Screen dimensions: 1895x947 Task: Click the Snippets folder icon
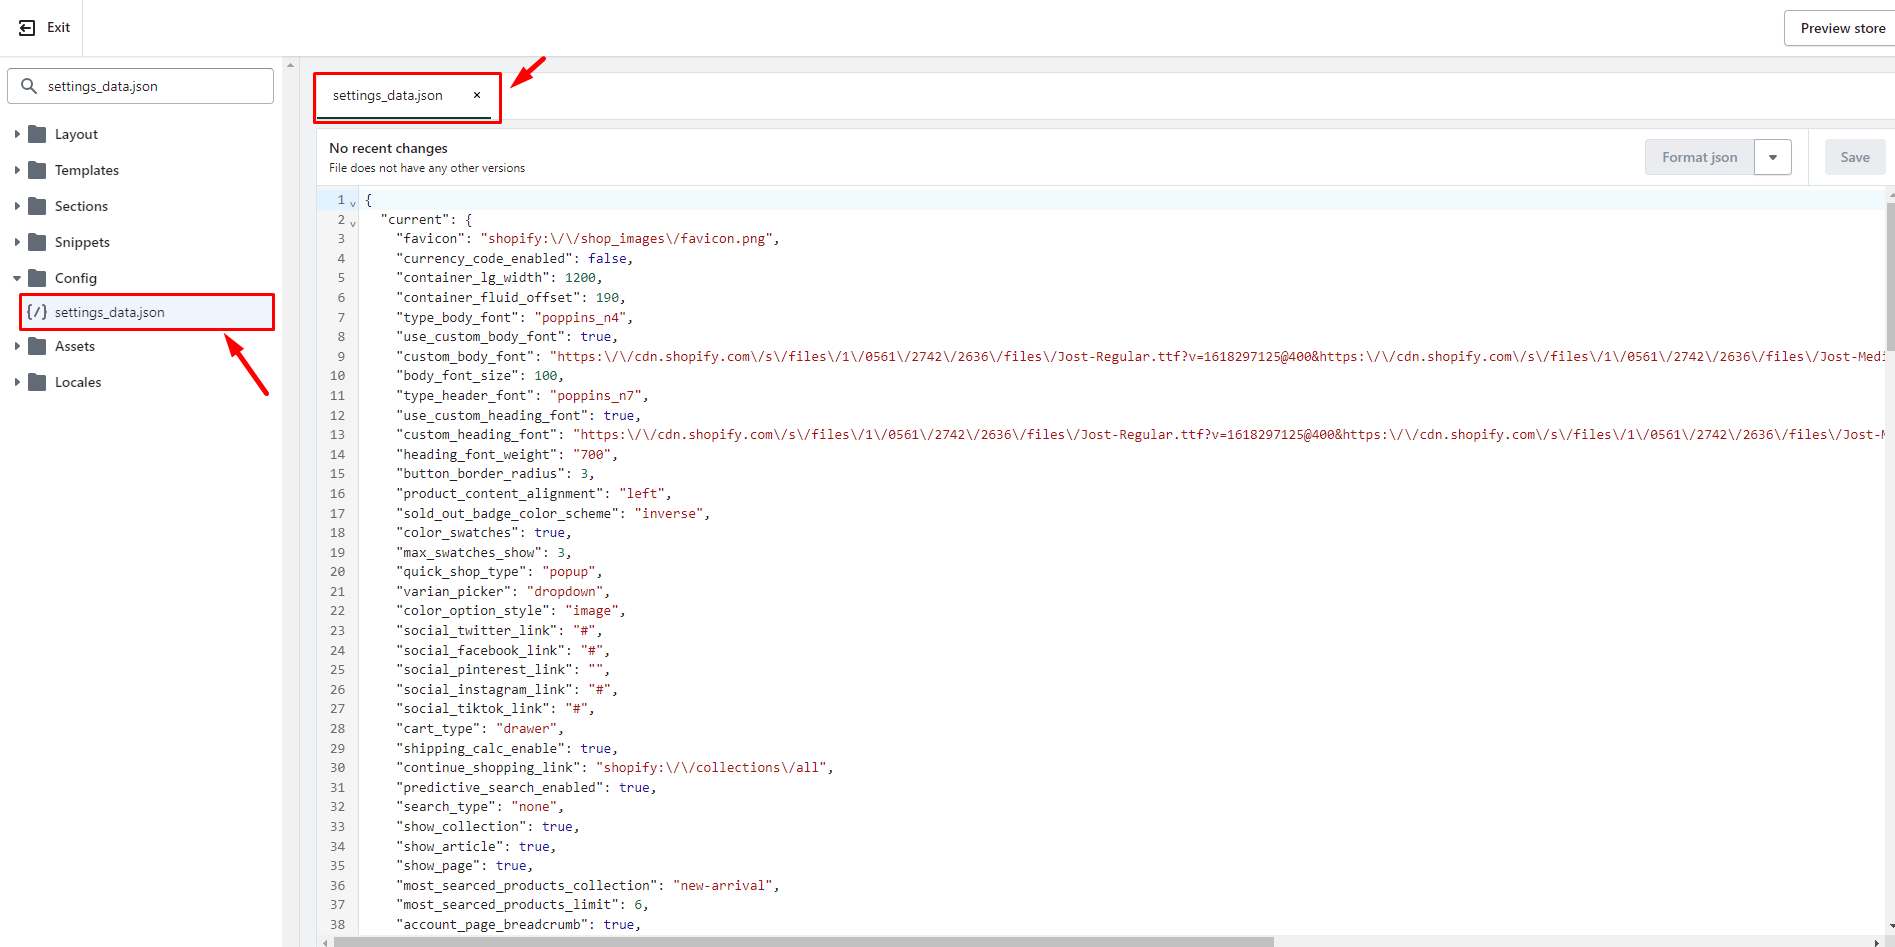coord(38,242)
